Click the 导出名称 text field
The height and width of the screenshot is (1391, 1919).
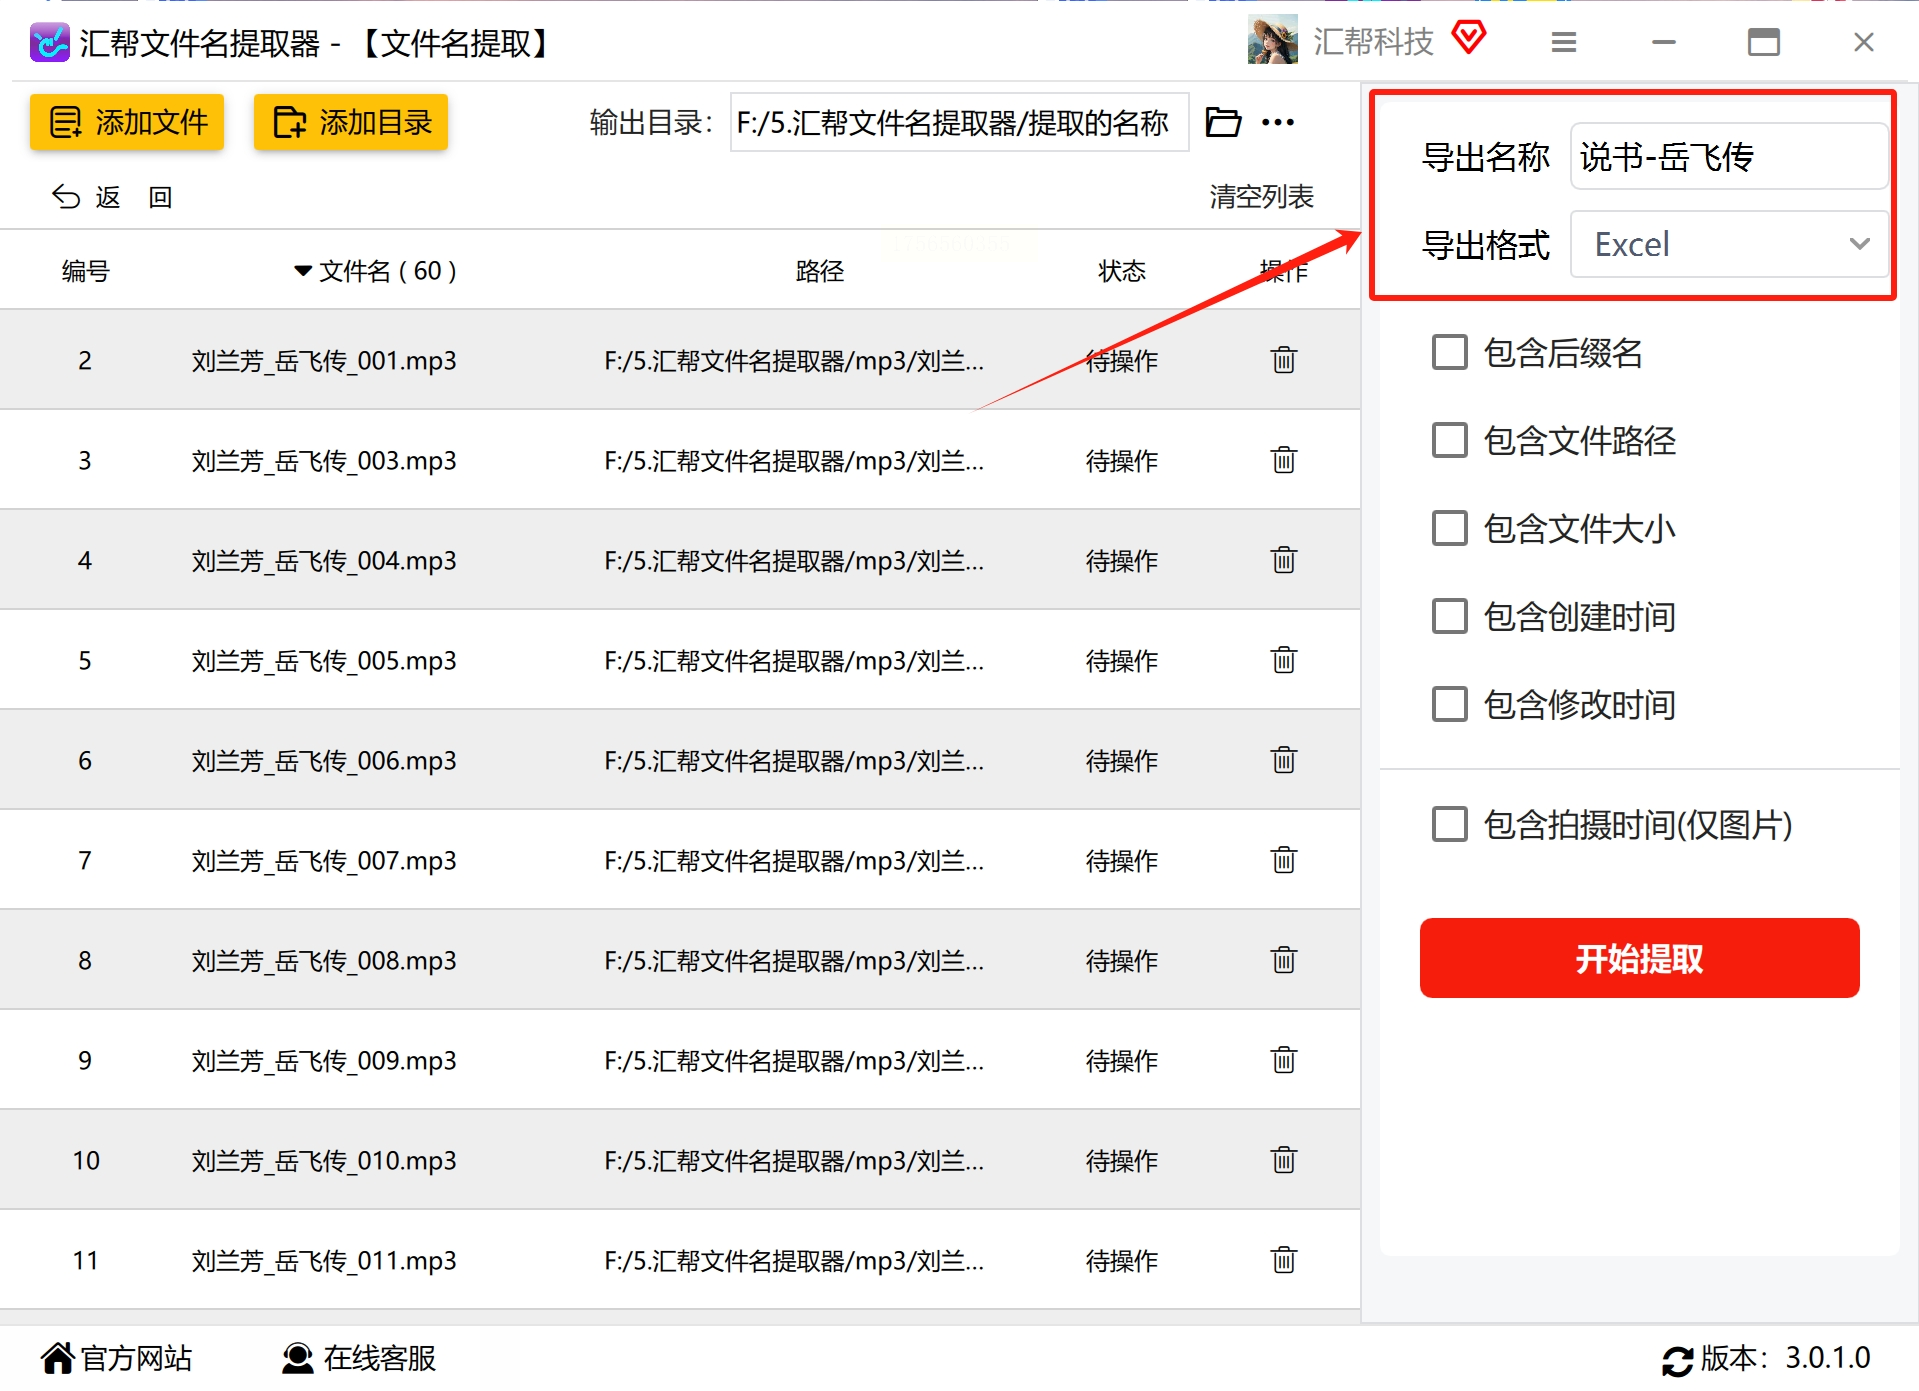1729,156
